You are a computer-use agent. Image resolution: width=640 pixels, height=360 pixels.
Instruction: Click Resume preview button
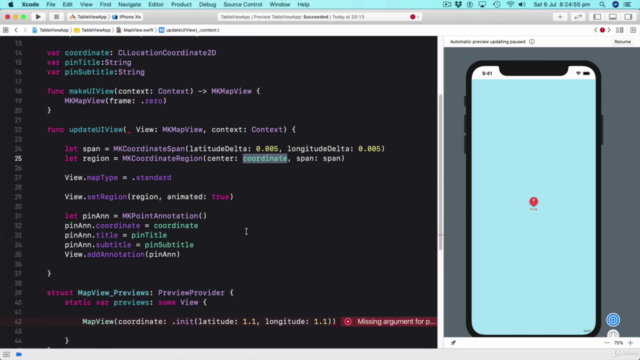pos(622,42)
